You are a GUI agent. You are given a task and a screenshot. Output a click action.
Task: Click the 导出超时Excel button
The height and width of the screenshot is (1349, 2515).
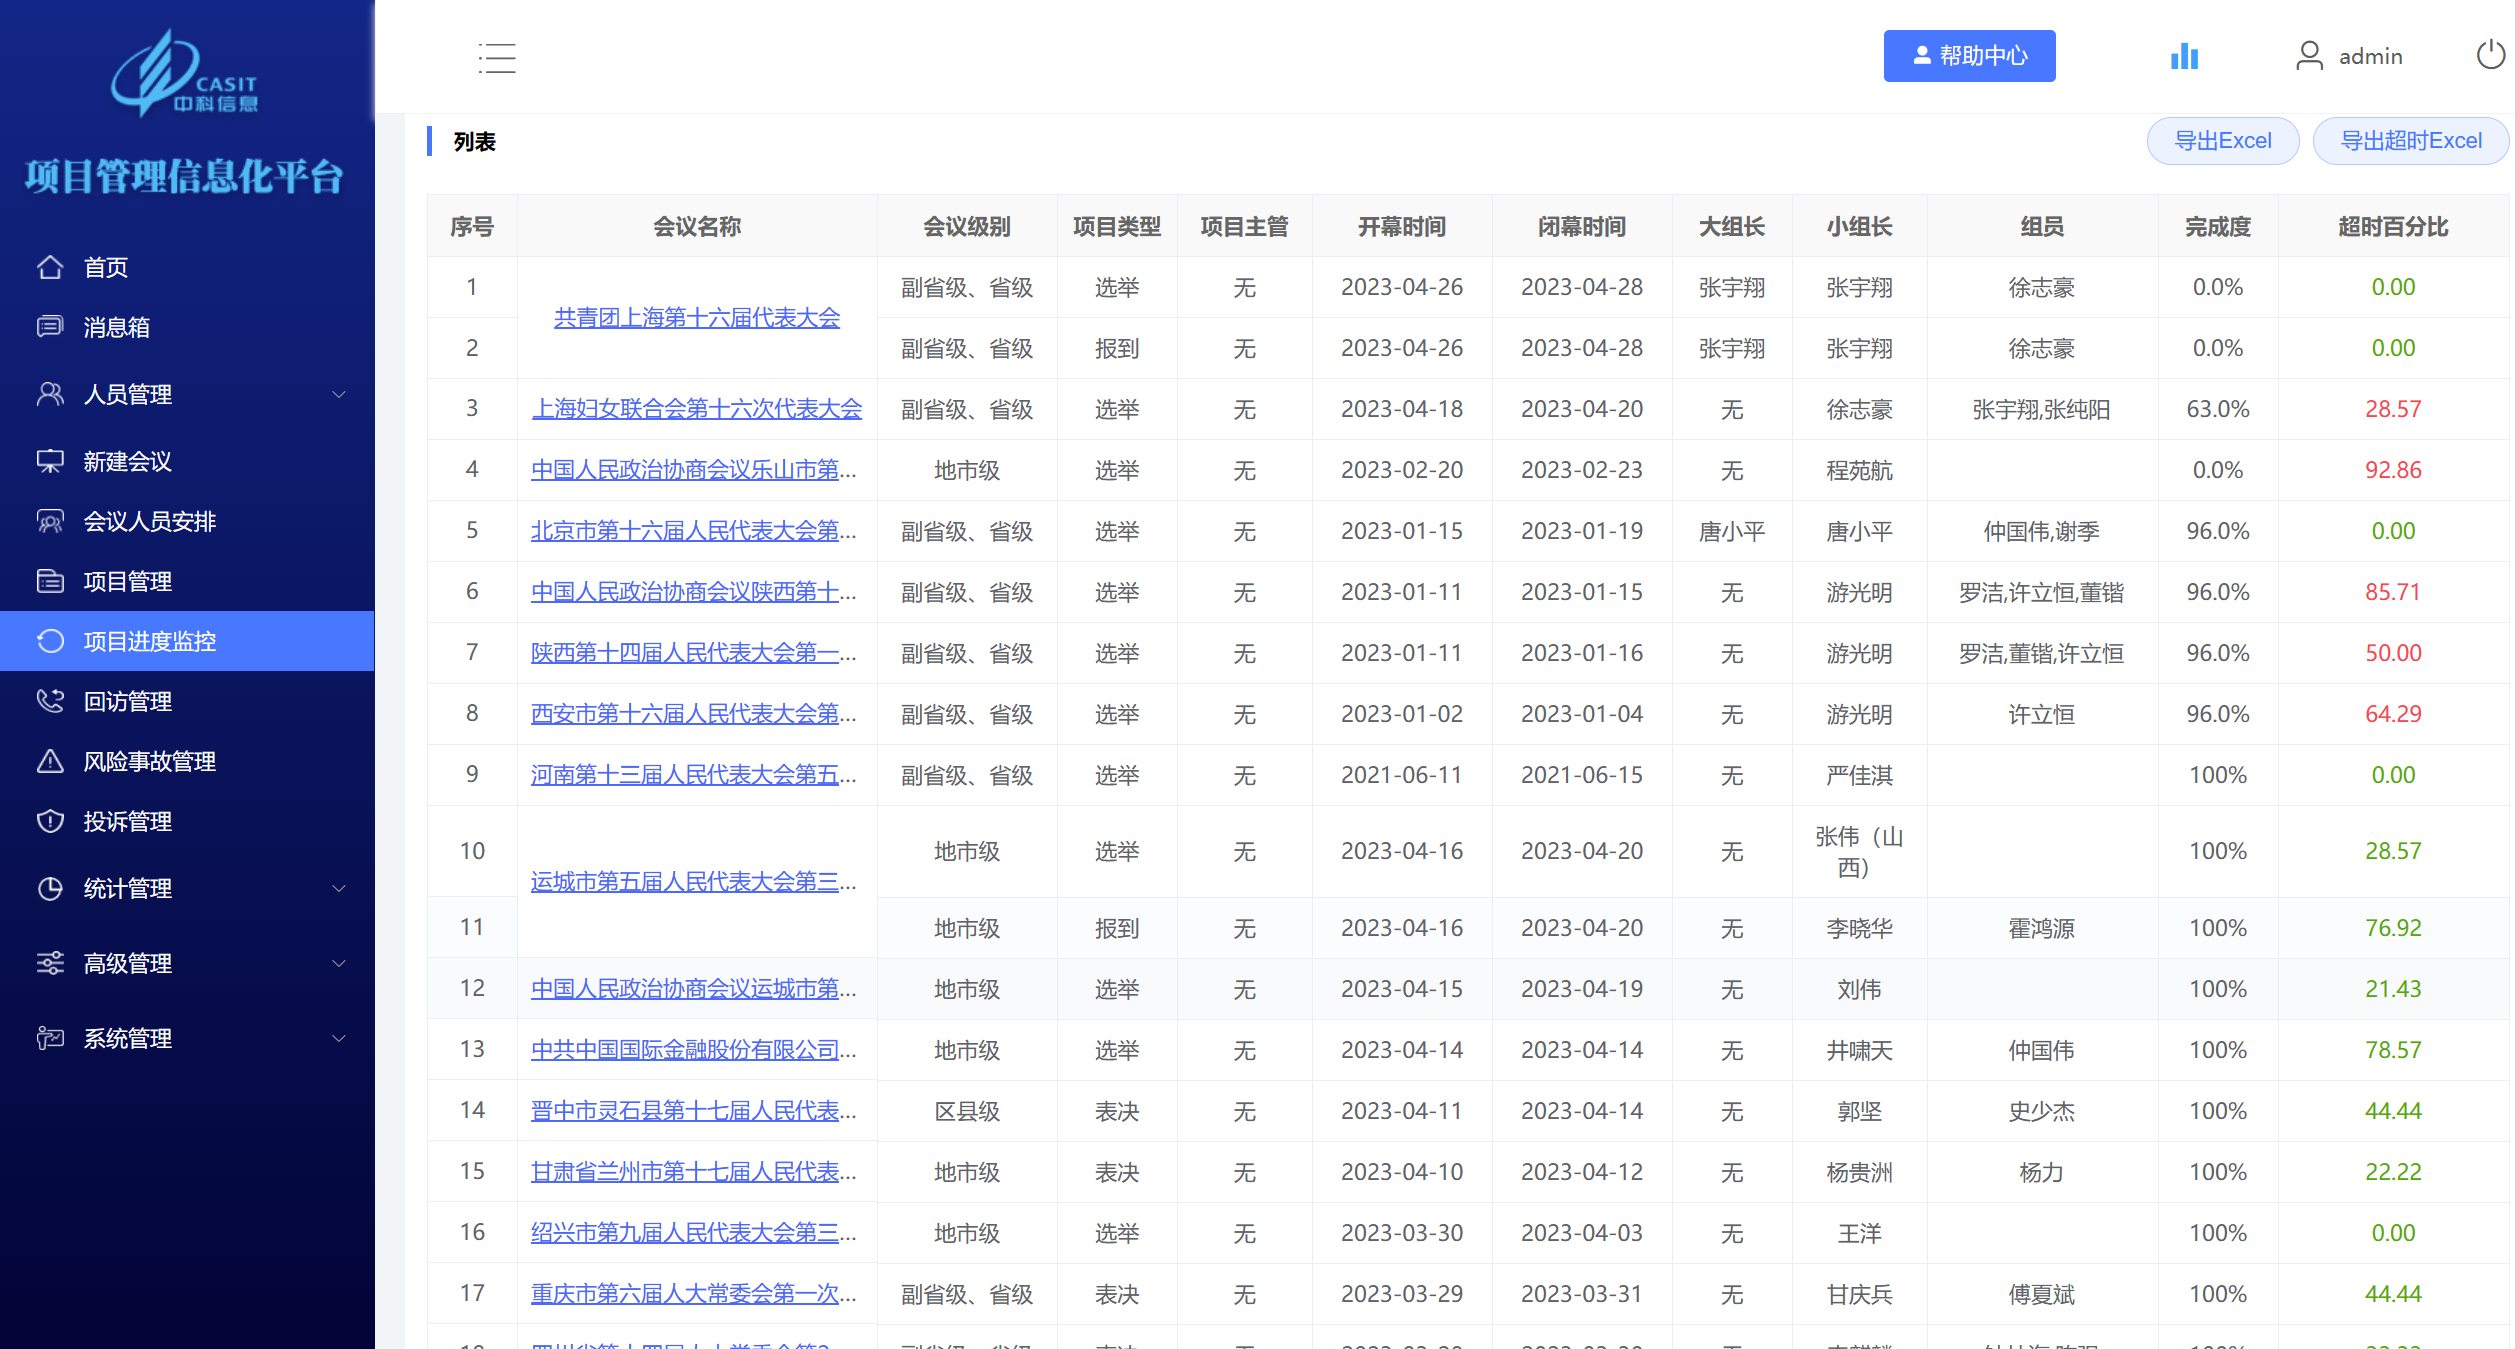pyautogui.click(x=2410, y=141)
